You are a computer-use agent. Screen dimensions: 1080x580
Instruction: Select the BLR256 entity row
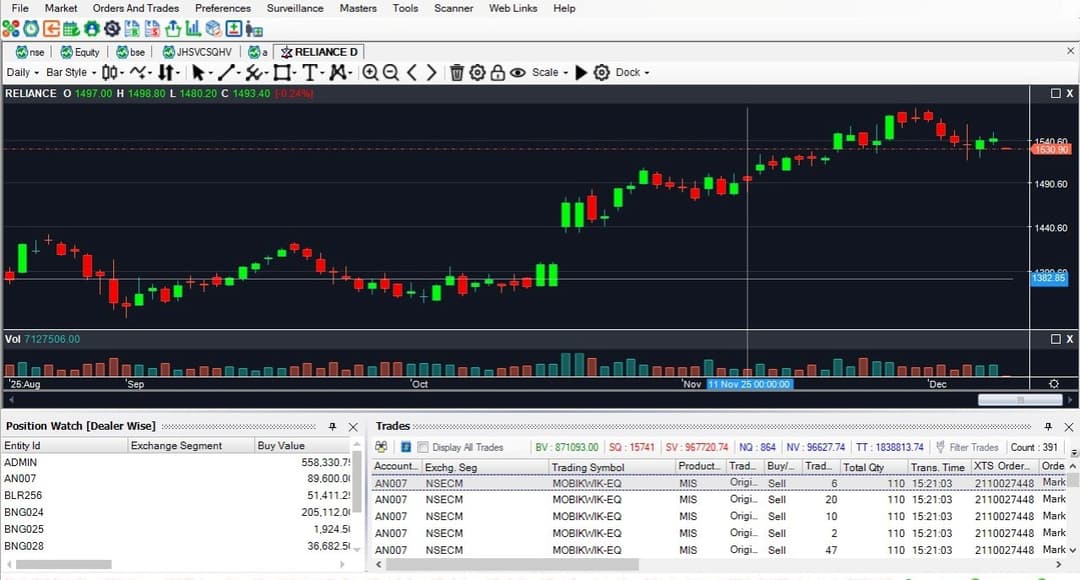pos(178,495)
